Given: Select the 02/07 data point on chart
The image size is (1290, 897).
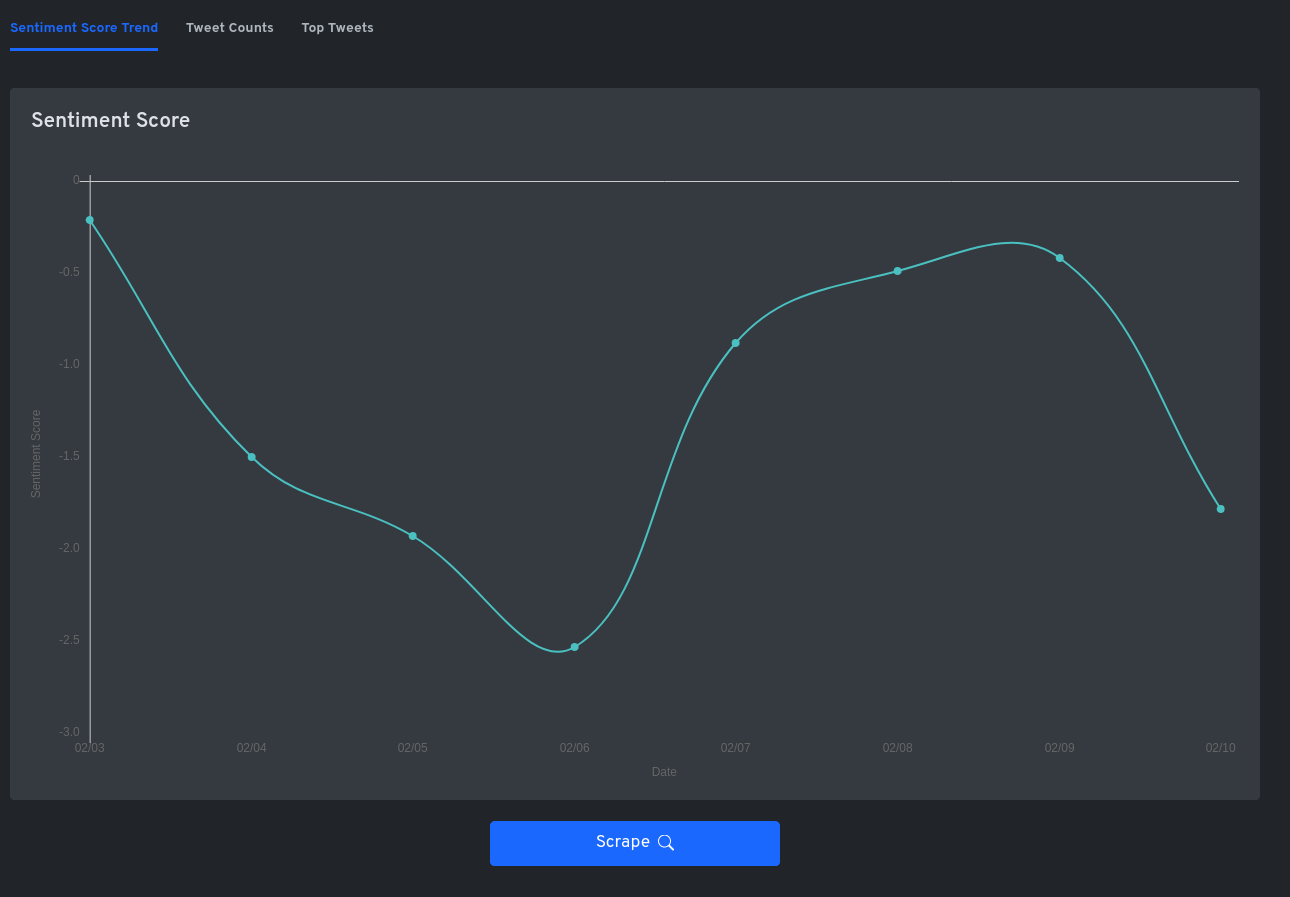Looking at the screenshot, I should pyautogui.click(x=736, y=343).
